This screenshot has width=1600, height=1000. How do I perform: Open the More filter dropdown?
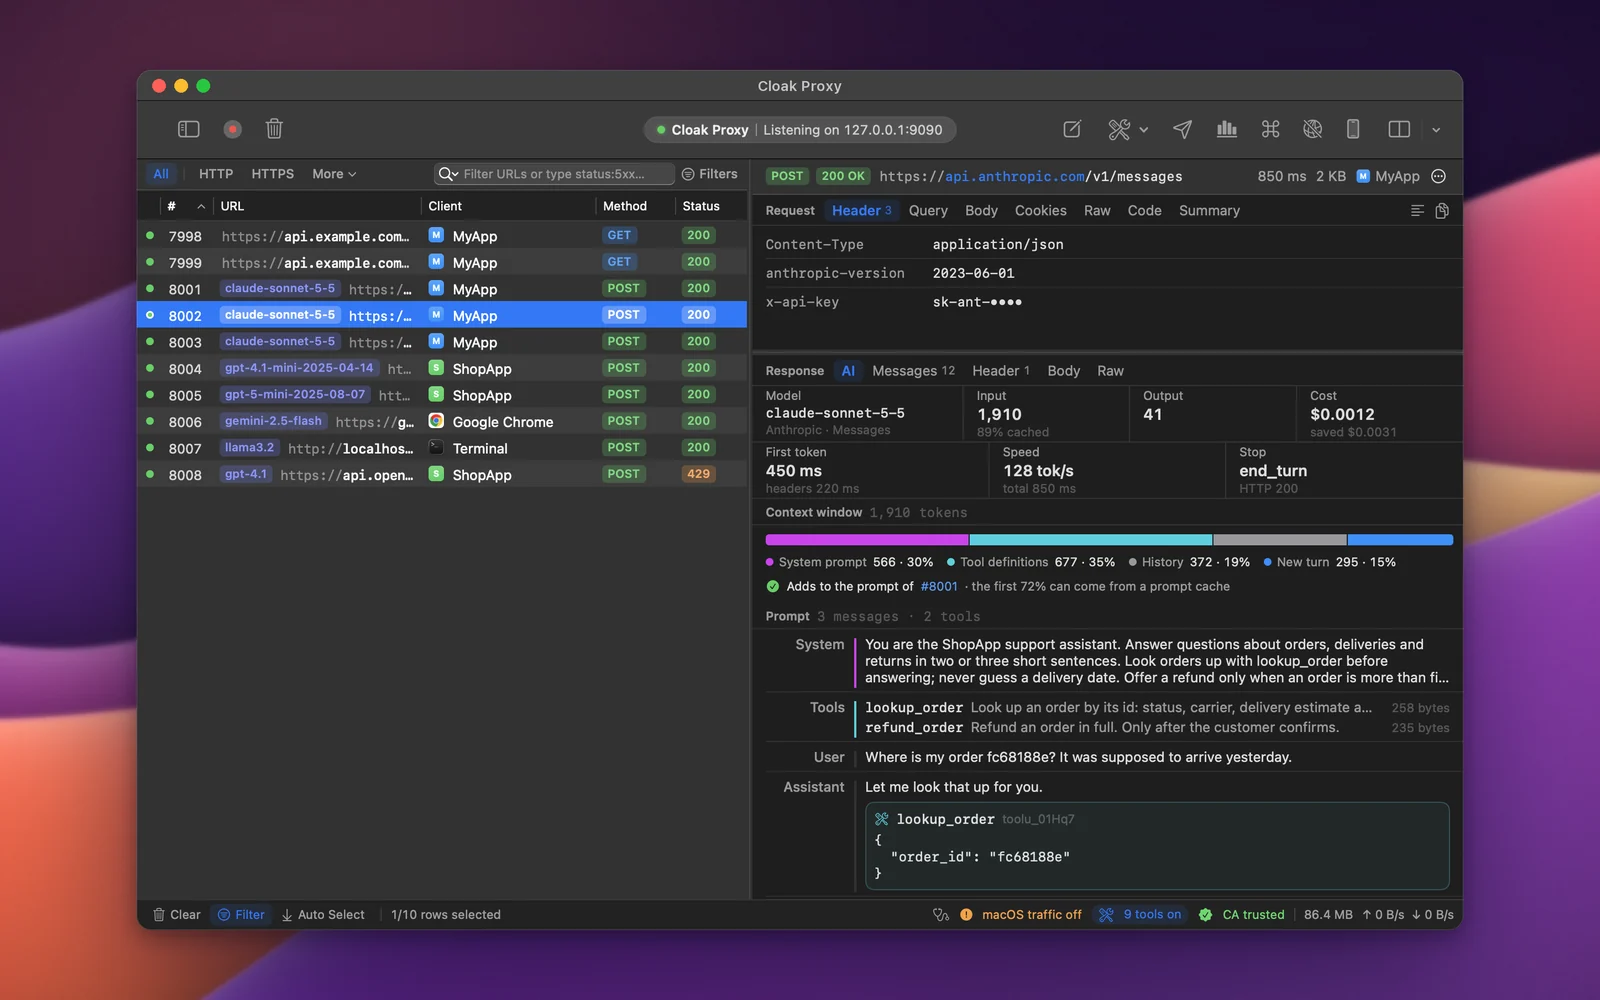(x=334, y=174)
